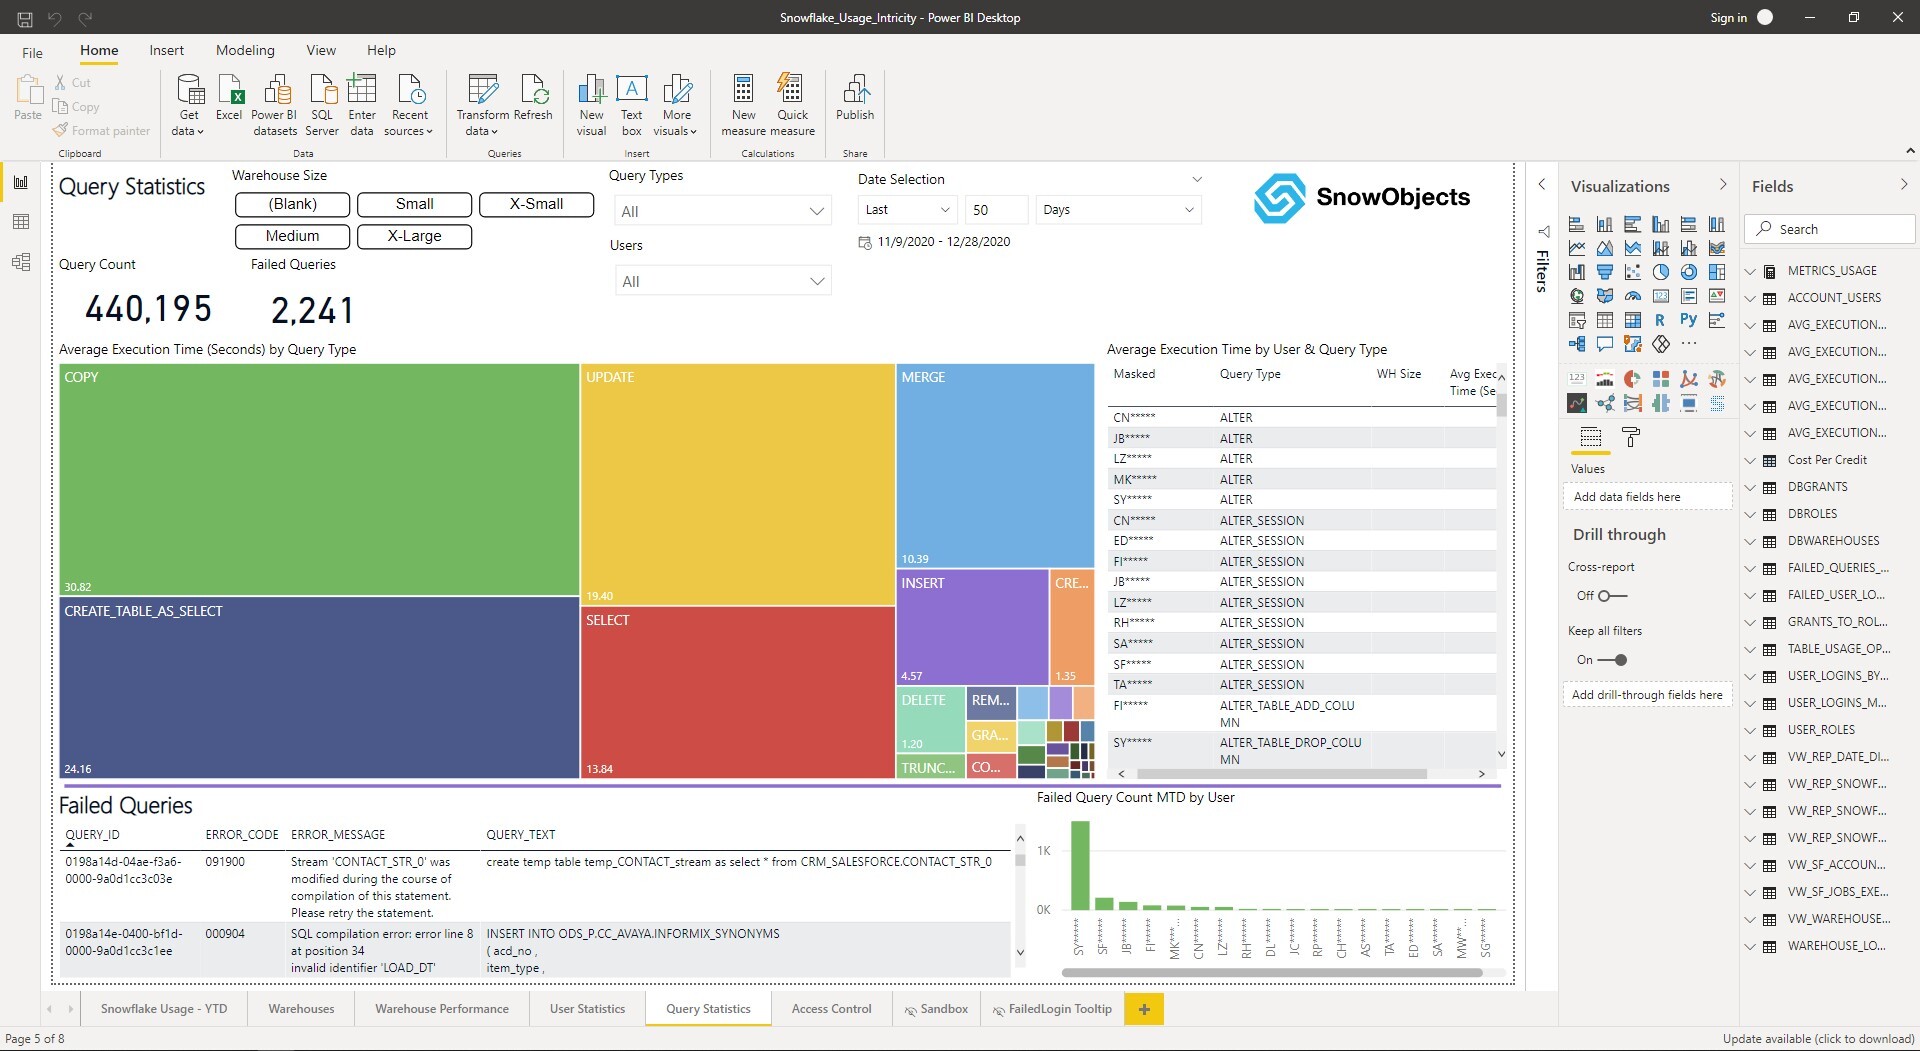
Task: Open the Days period dropdown
Action: pos(1118,210)
